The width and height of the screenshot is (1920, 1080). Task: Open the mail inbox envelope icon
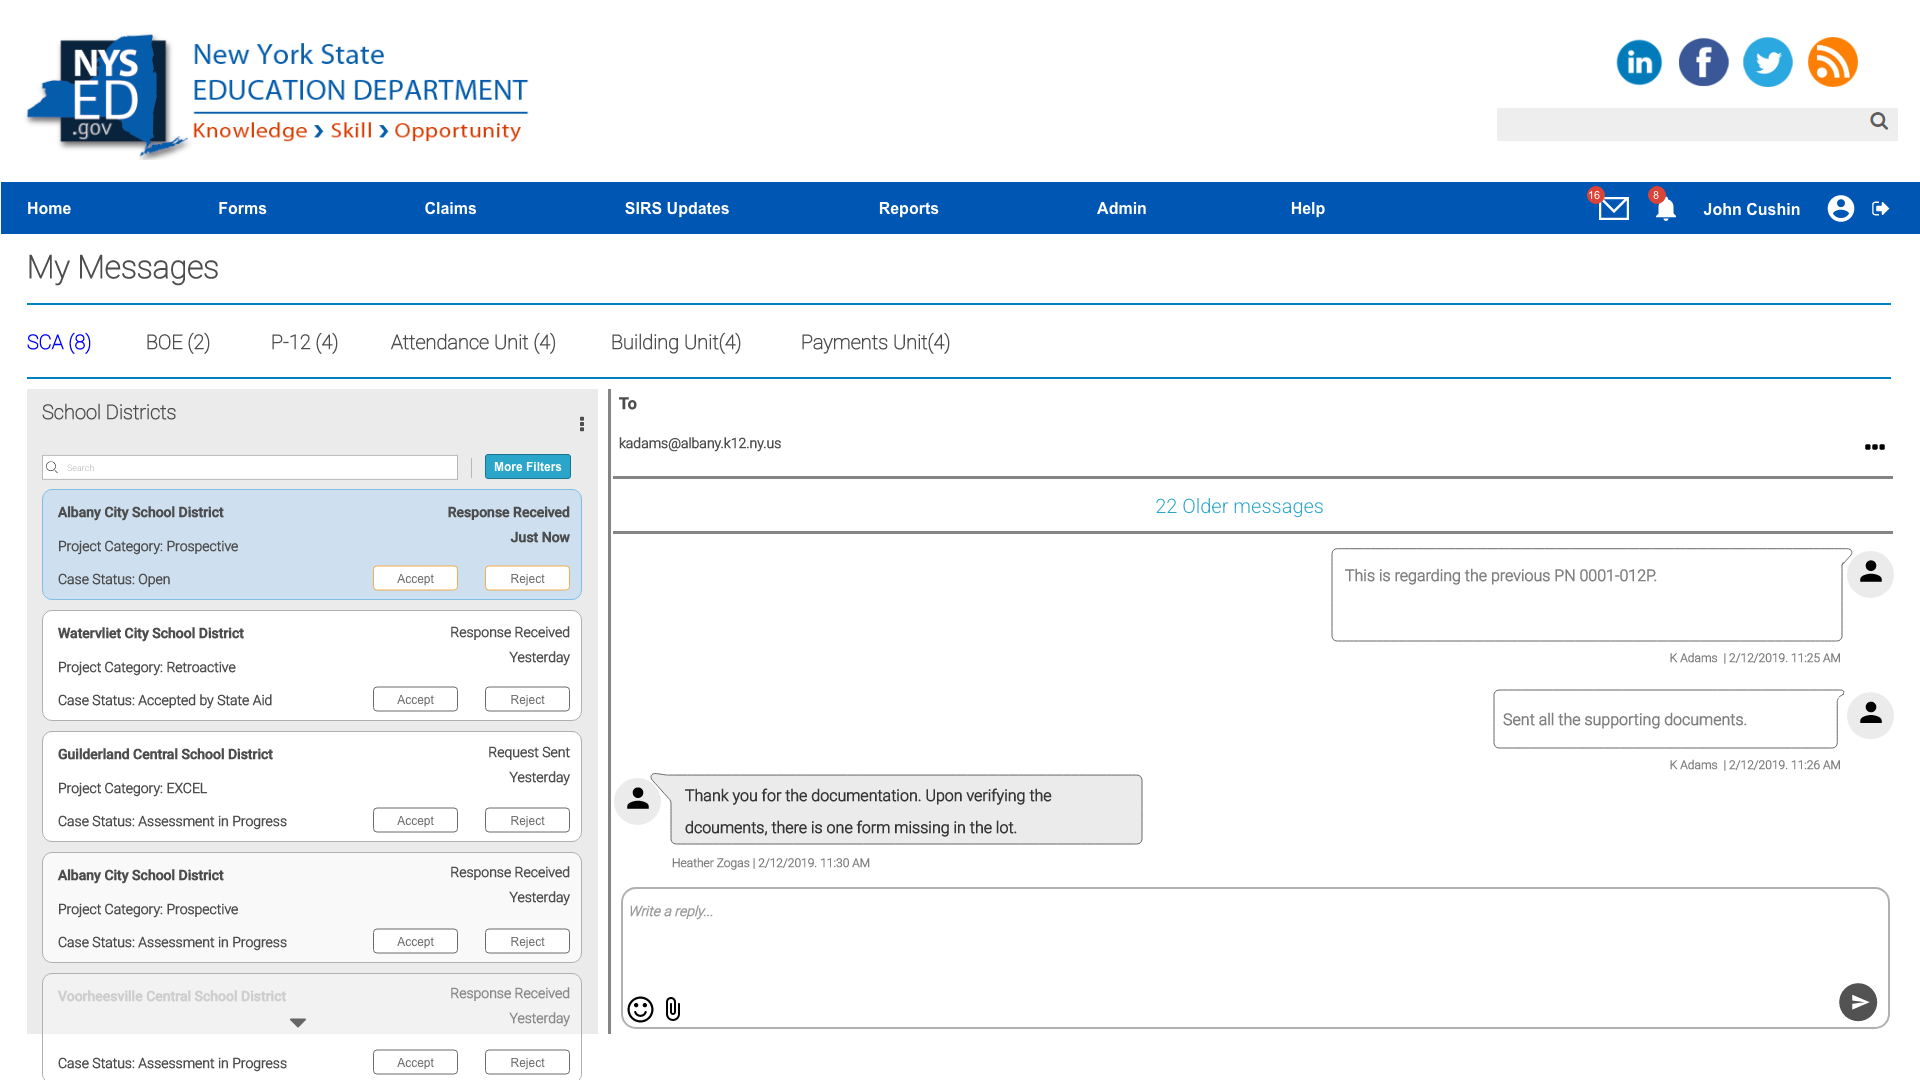1613,208
